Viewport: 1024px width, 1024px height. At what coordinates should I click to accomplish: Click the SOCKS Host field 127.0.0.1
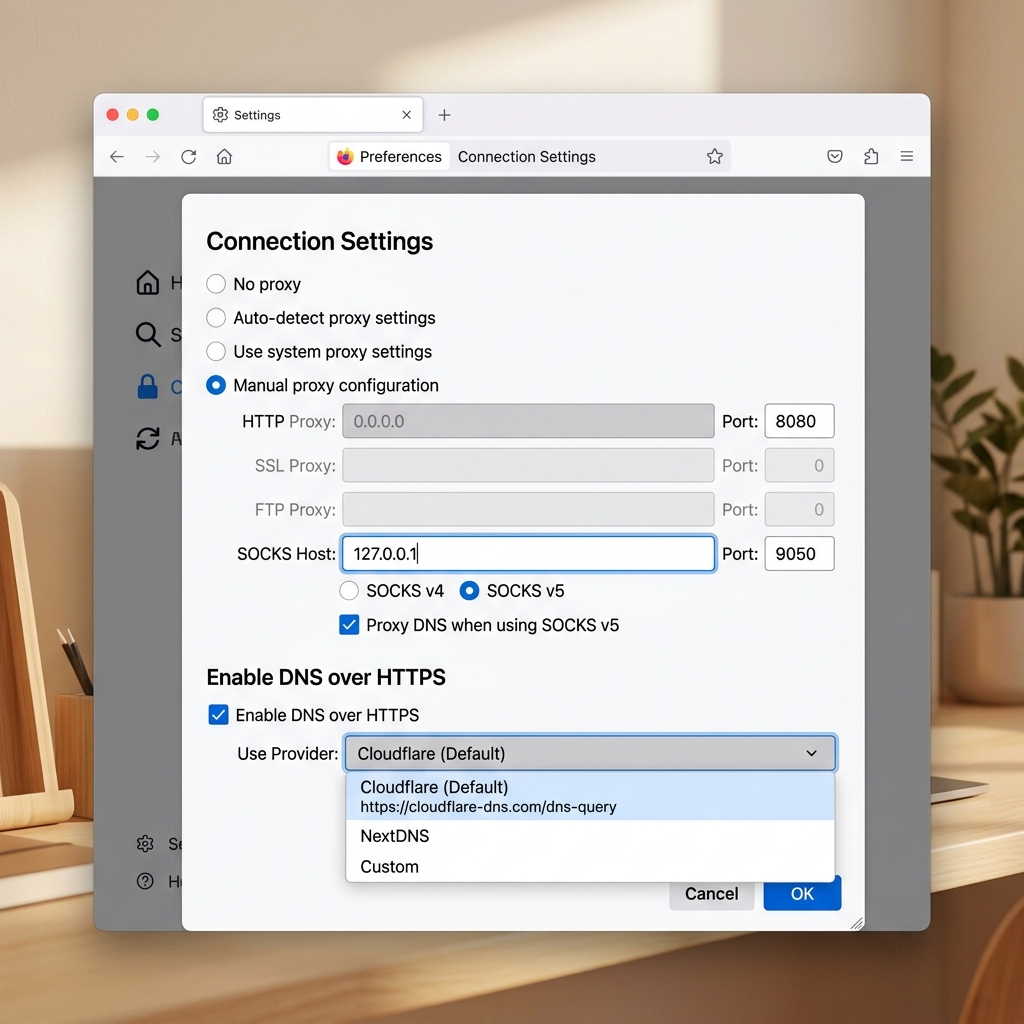528,554
